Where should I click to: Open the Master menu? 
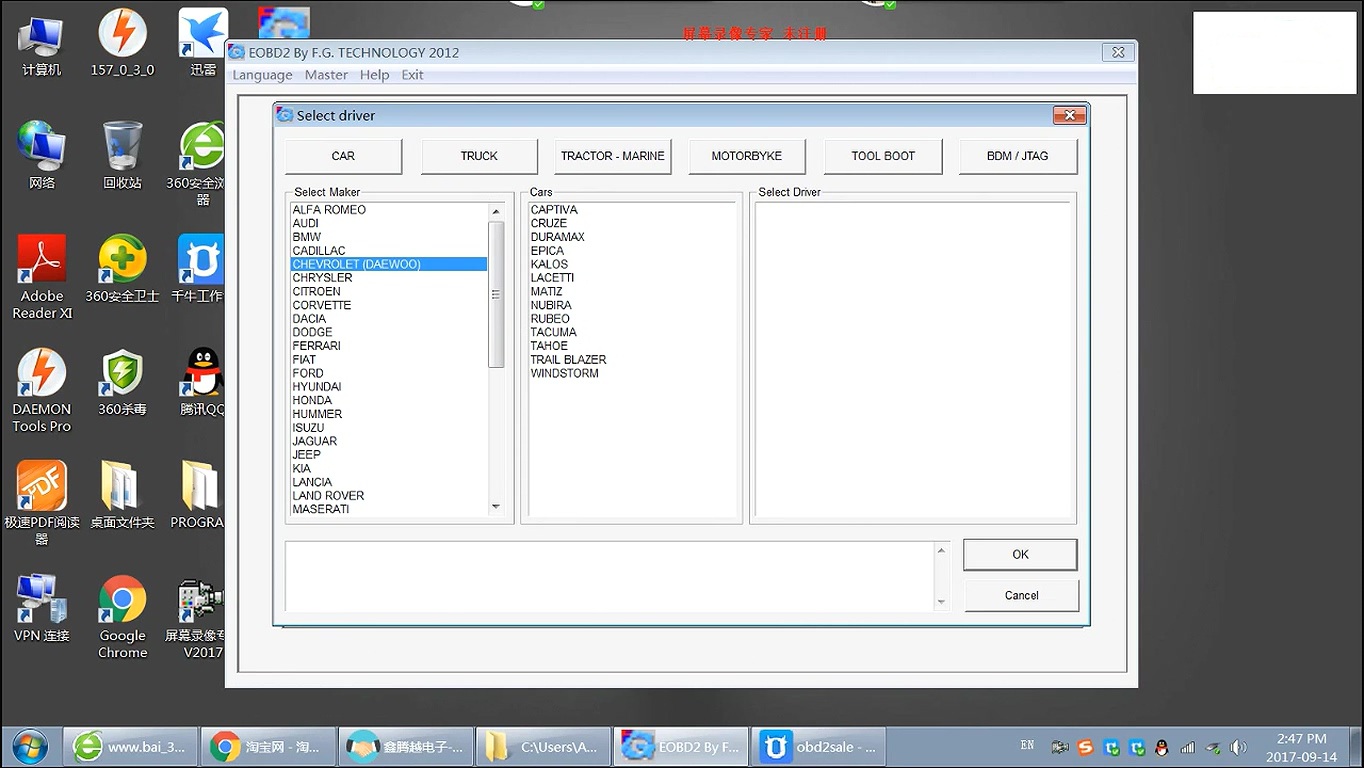click(x=326, y=75)
